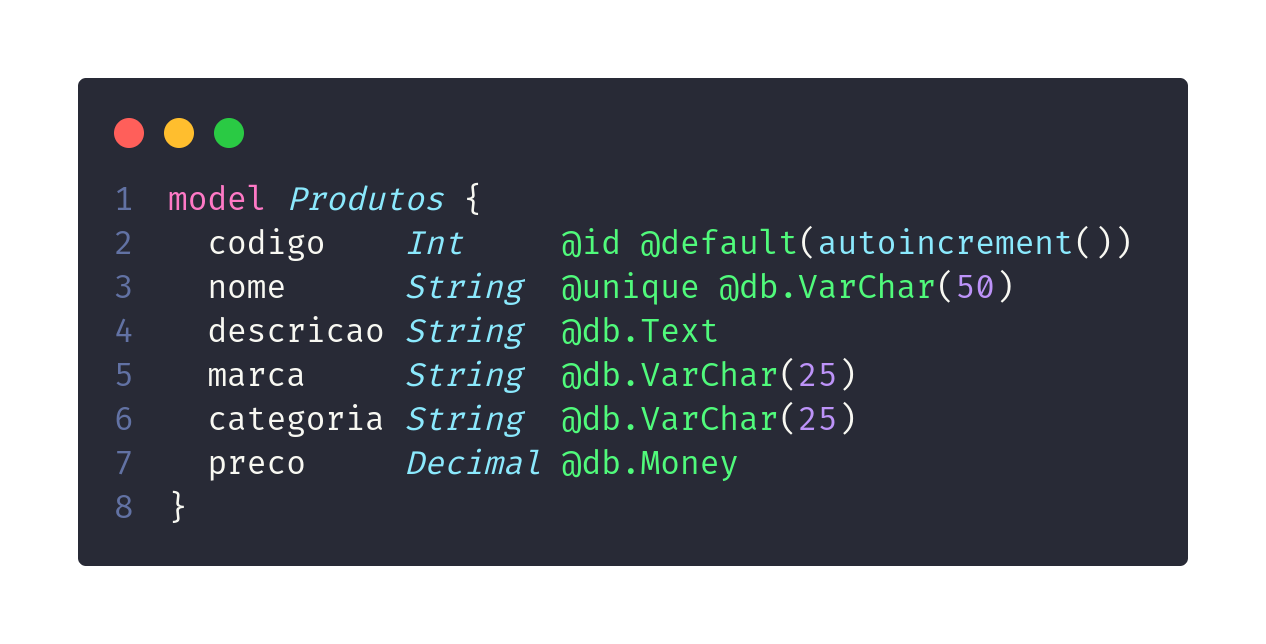The height and width of the screenshot is (644, 1266).
Task: Click line number 5 in gutter
Action: (x=124, y=375)
